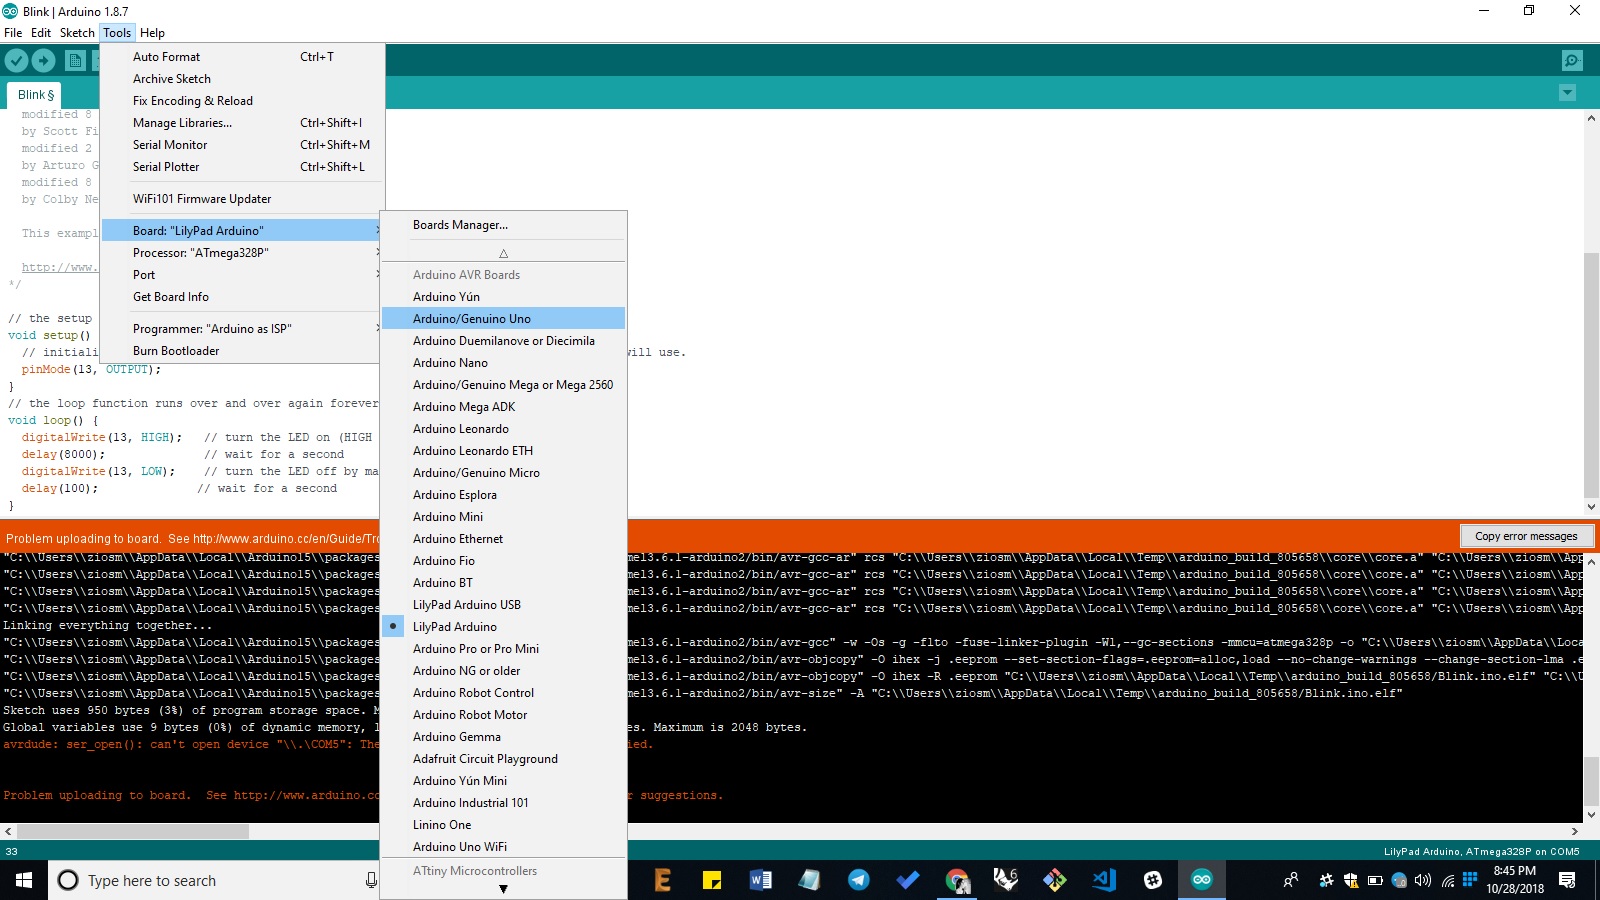Launch Serial Monitor from Tools menu
Viewport: 1600px width, 900px height.
point(243,145)
